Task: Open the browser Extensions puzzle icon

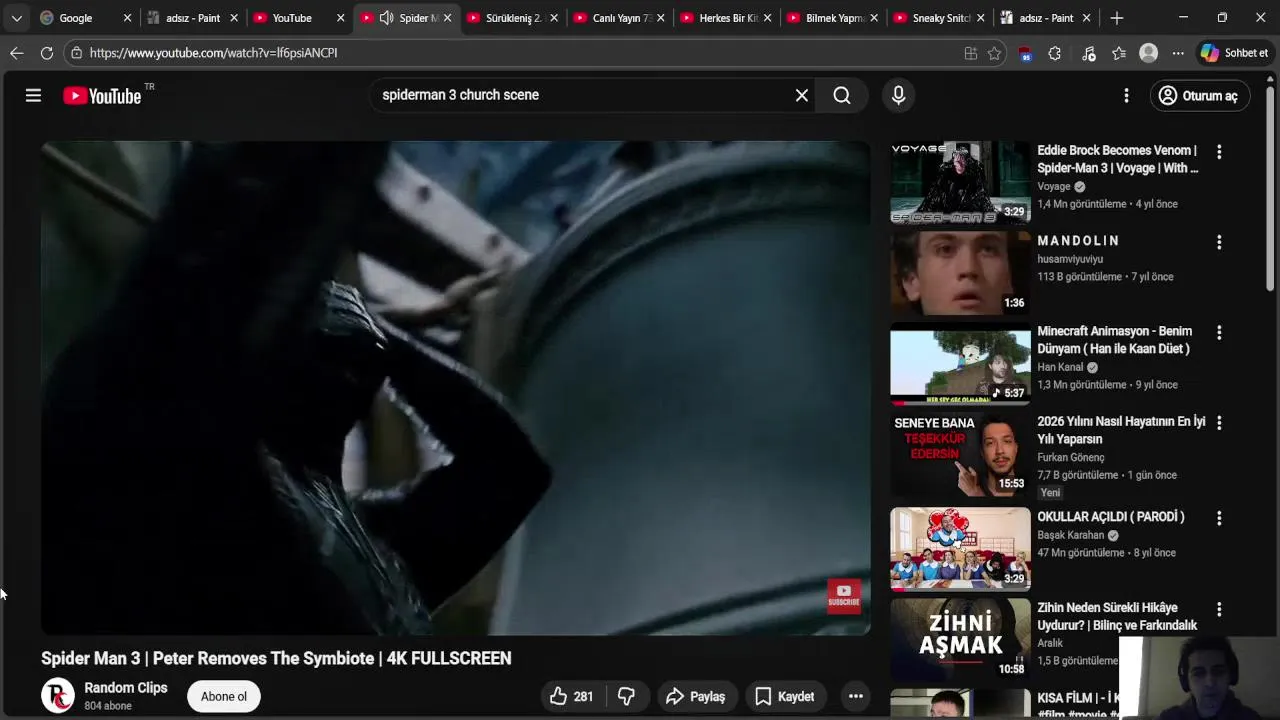Action: point(1054,53)
